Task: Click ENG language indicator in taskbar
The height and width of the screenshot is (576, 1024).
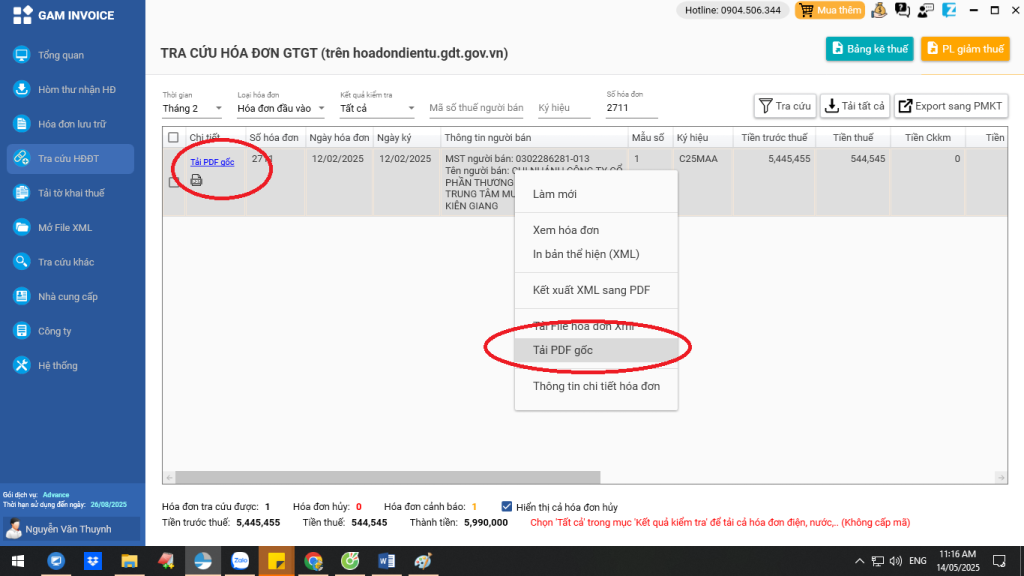Action: pyautogui.click(x=918, y=561)
